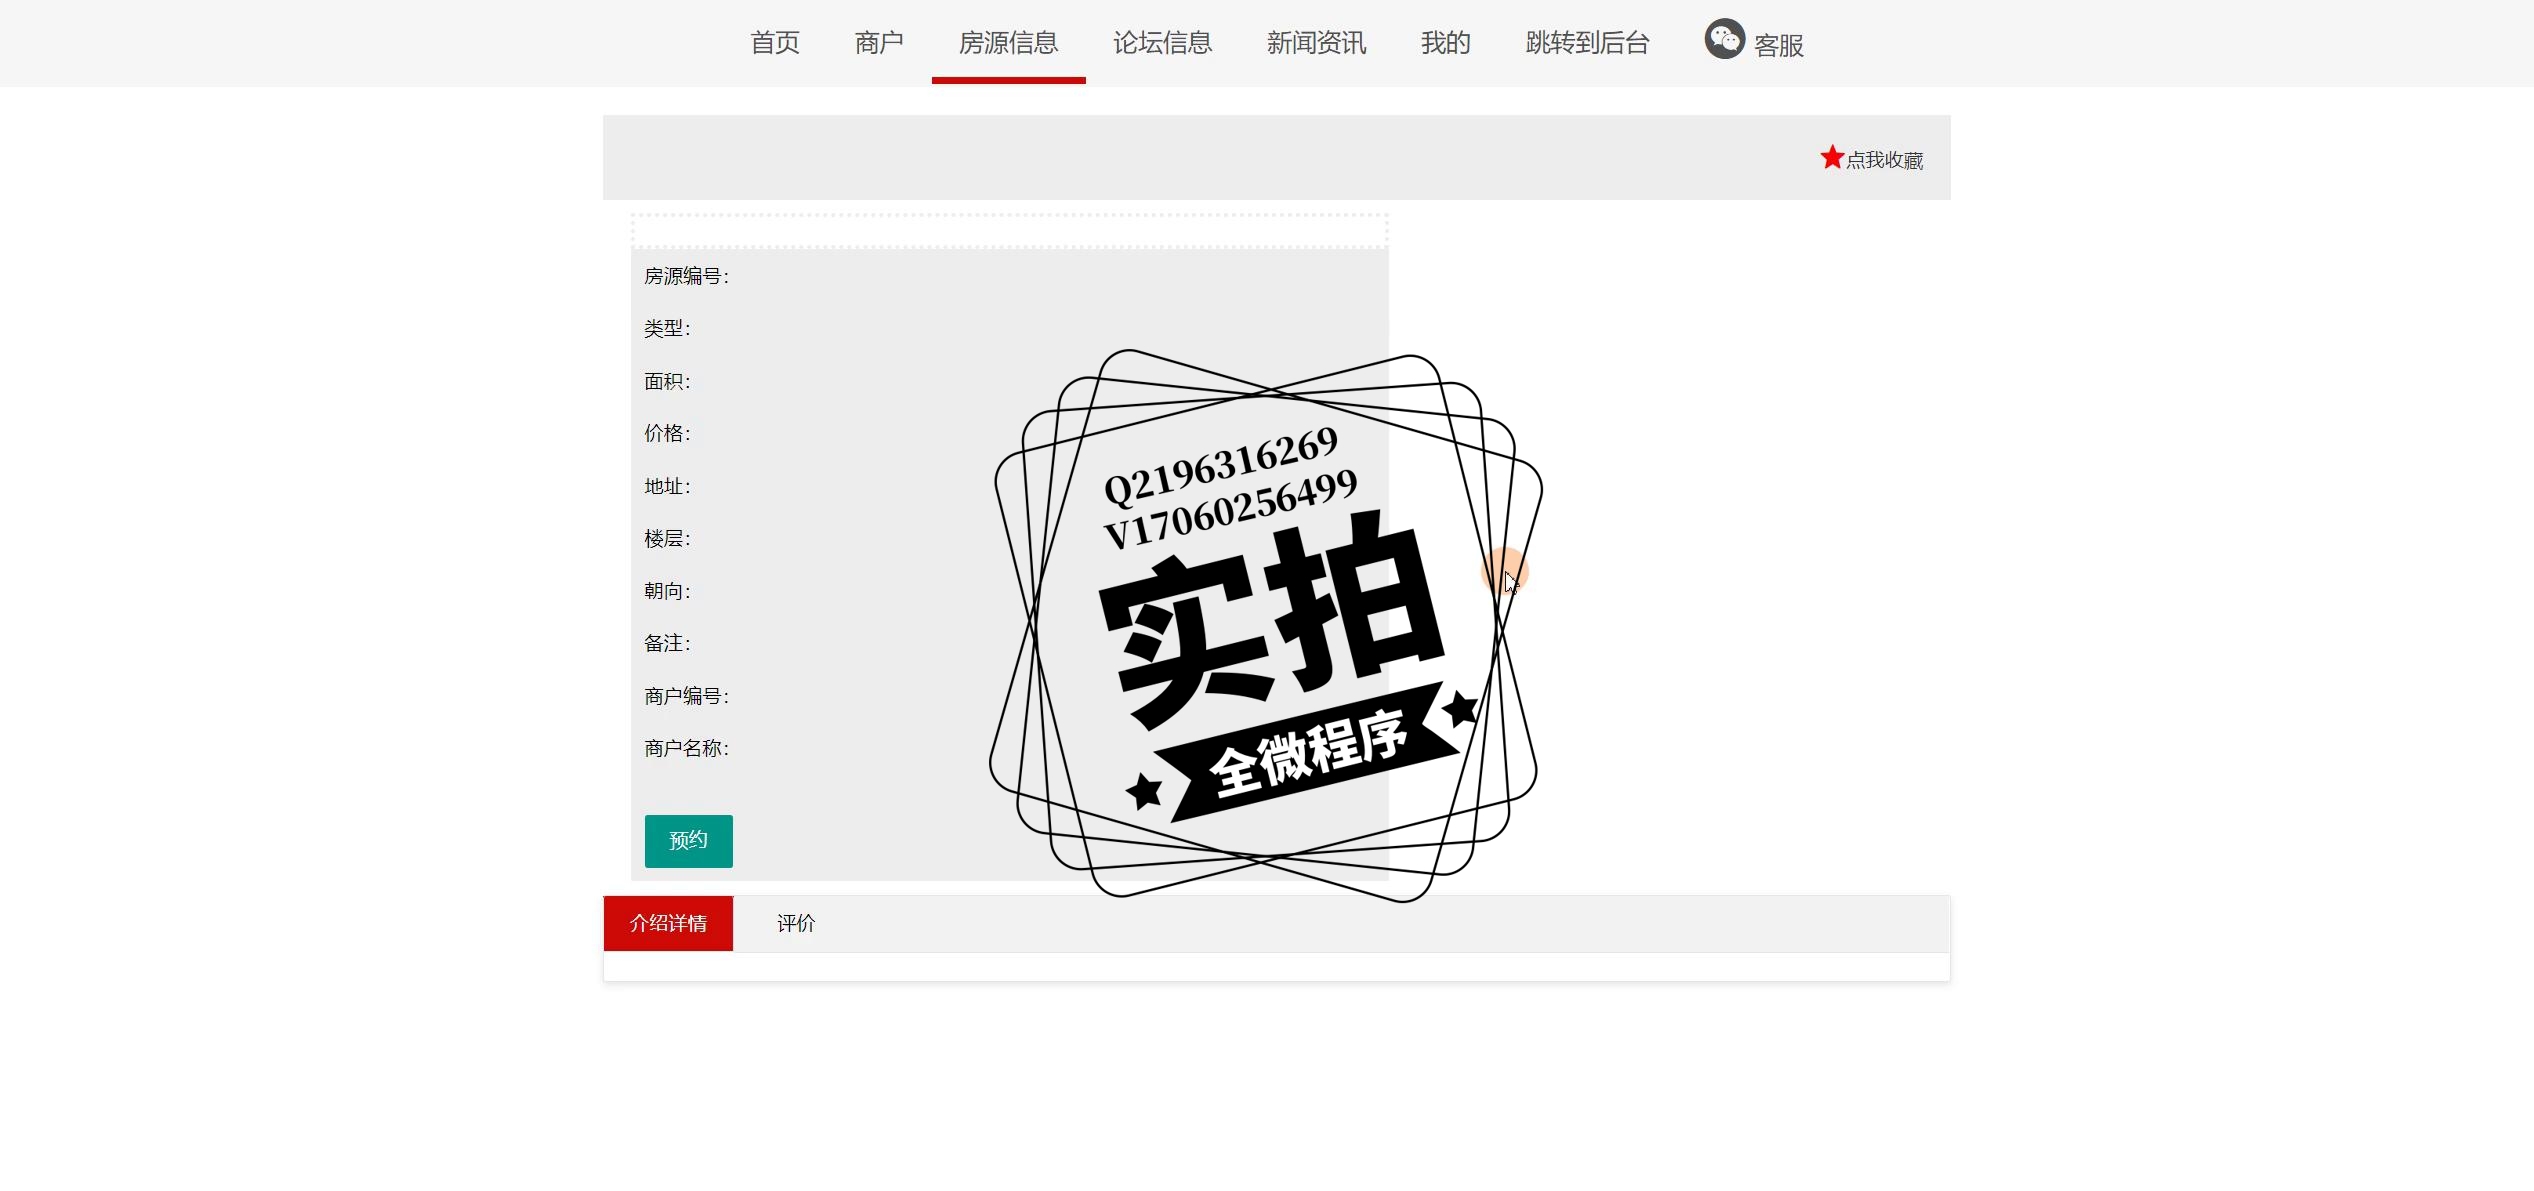Click 跳转到后台 link

pos(1587,43)
